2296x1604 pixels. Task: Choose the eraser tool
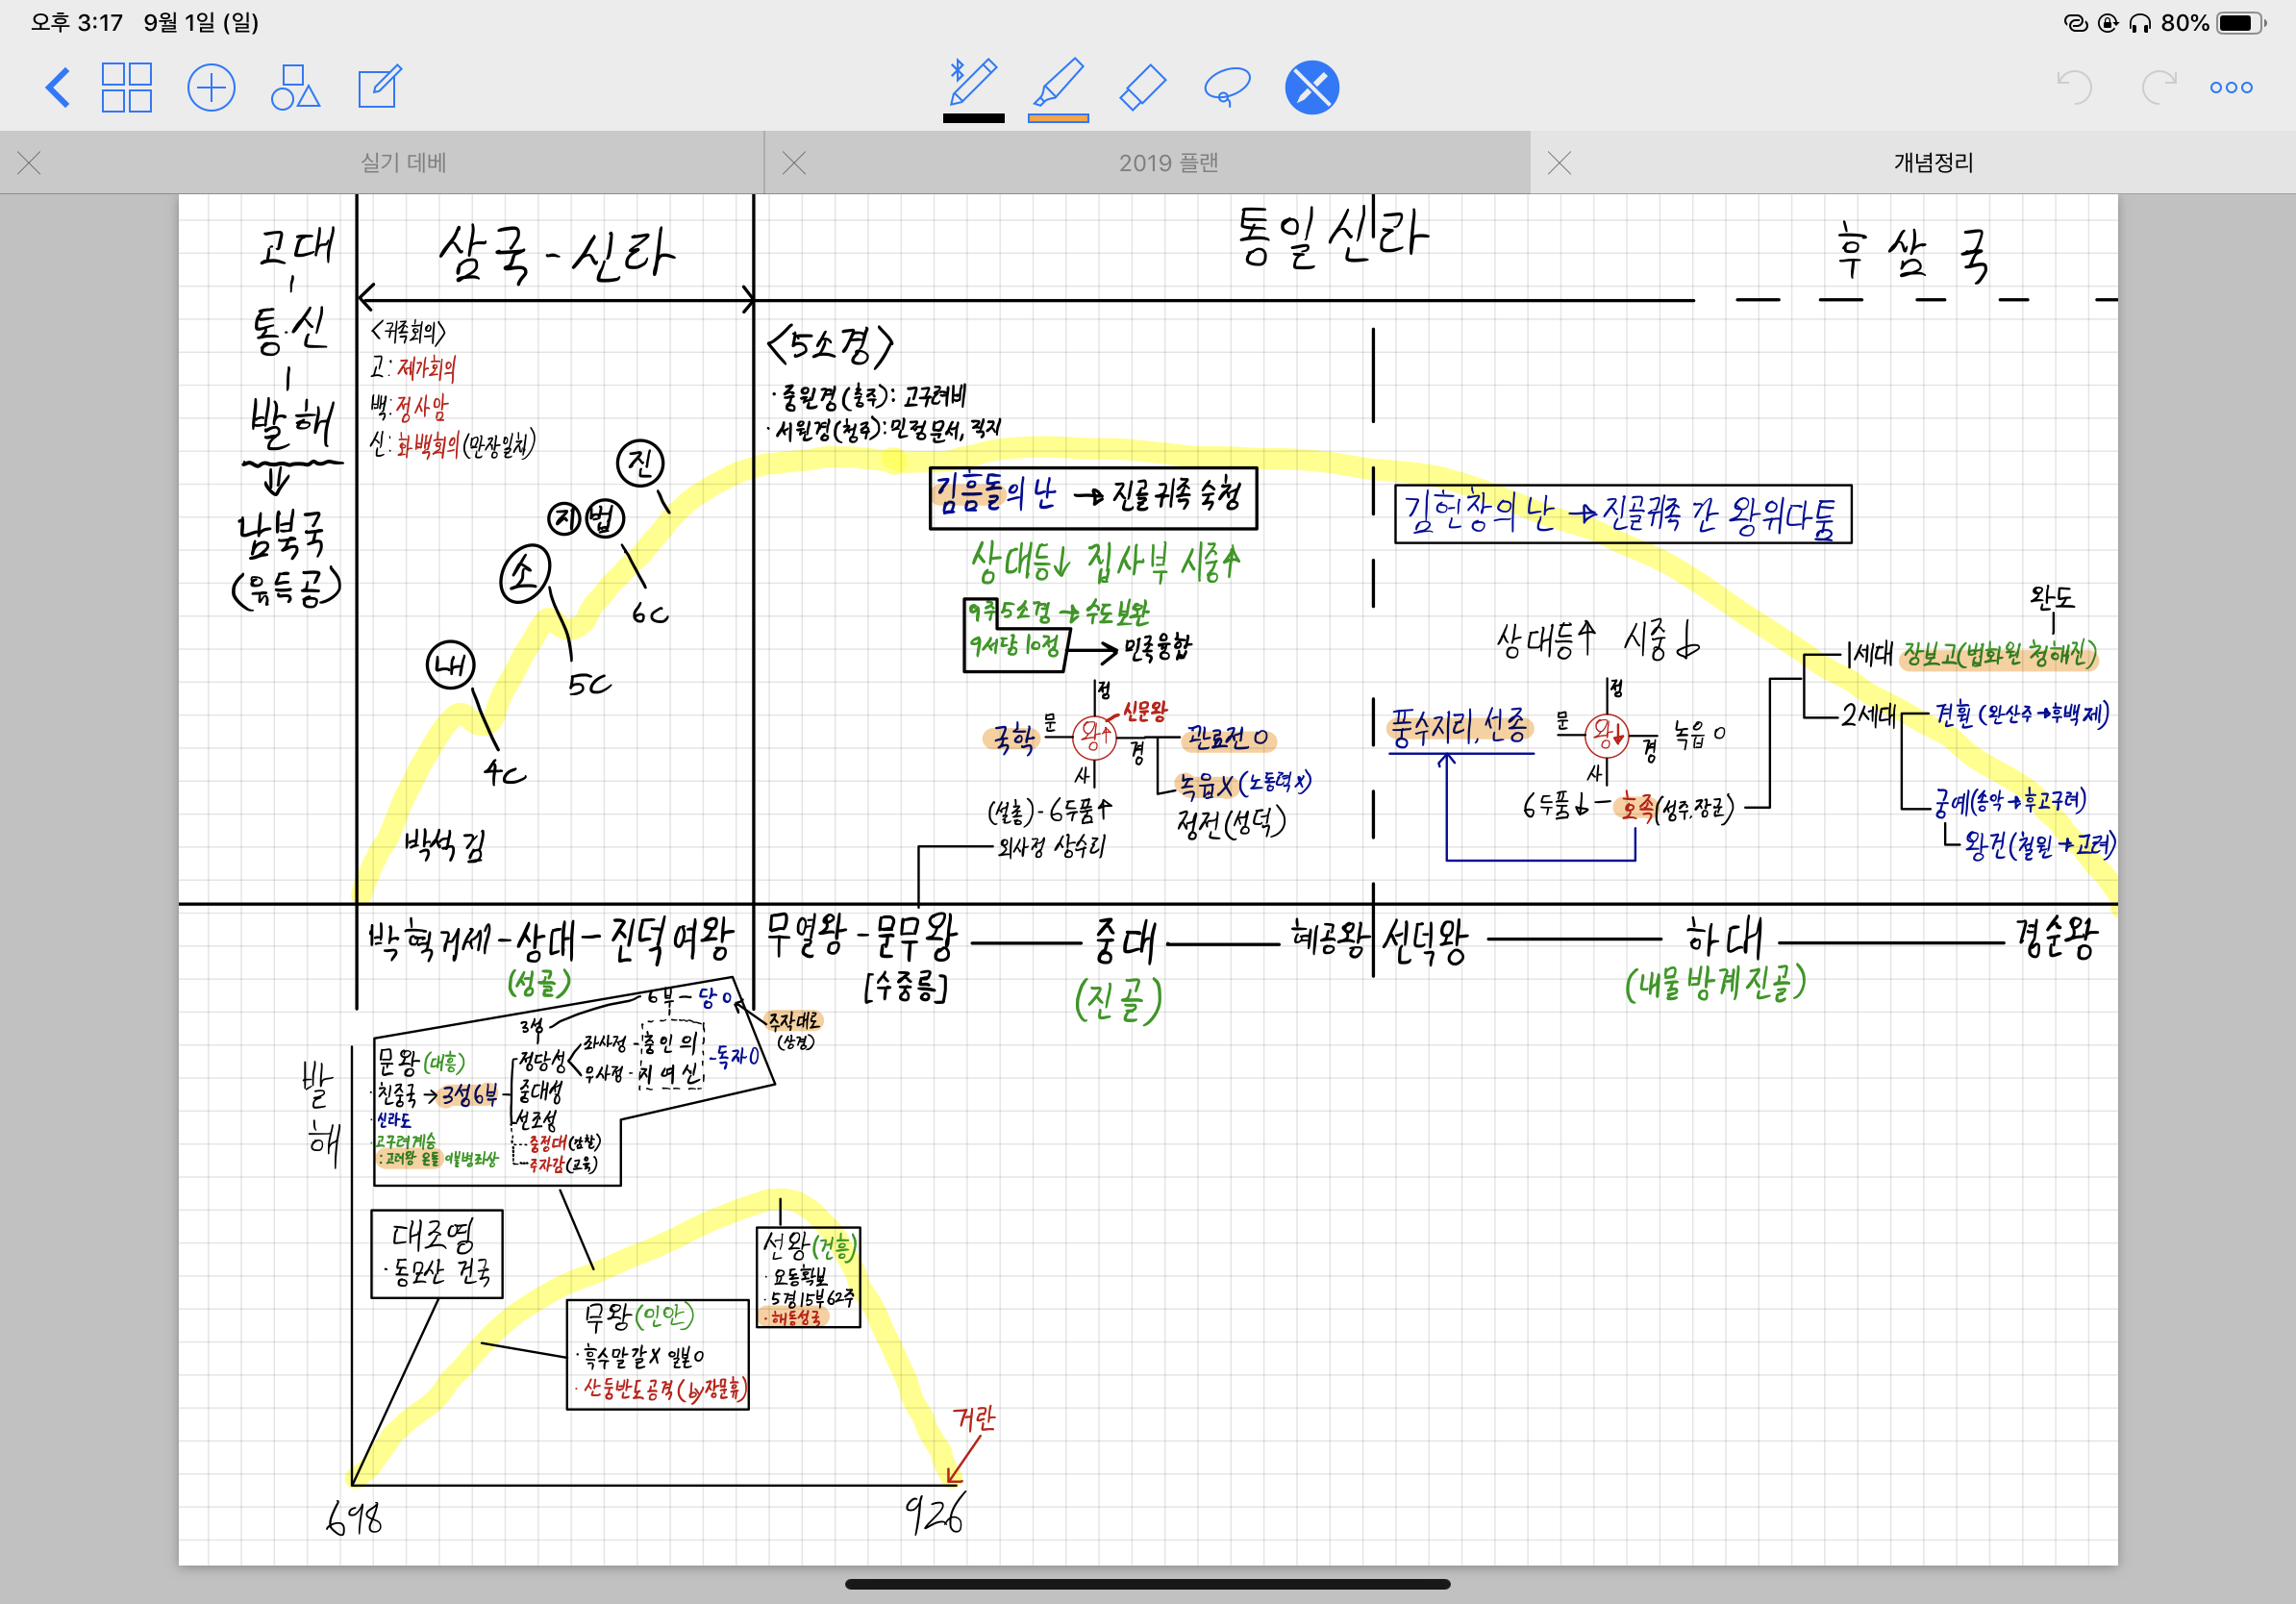coord(1142,87)
